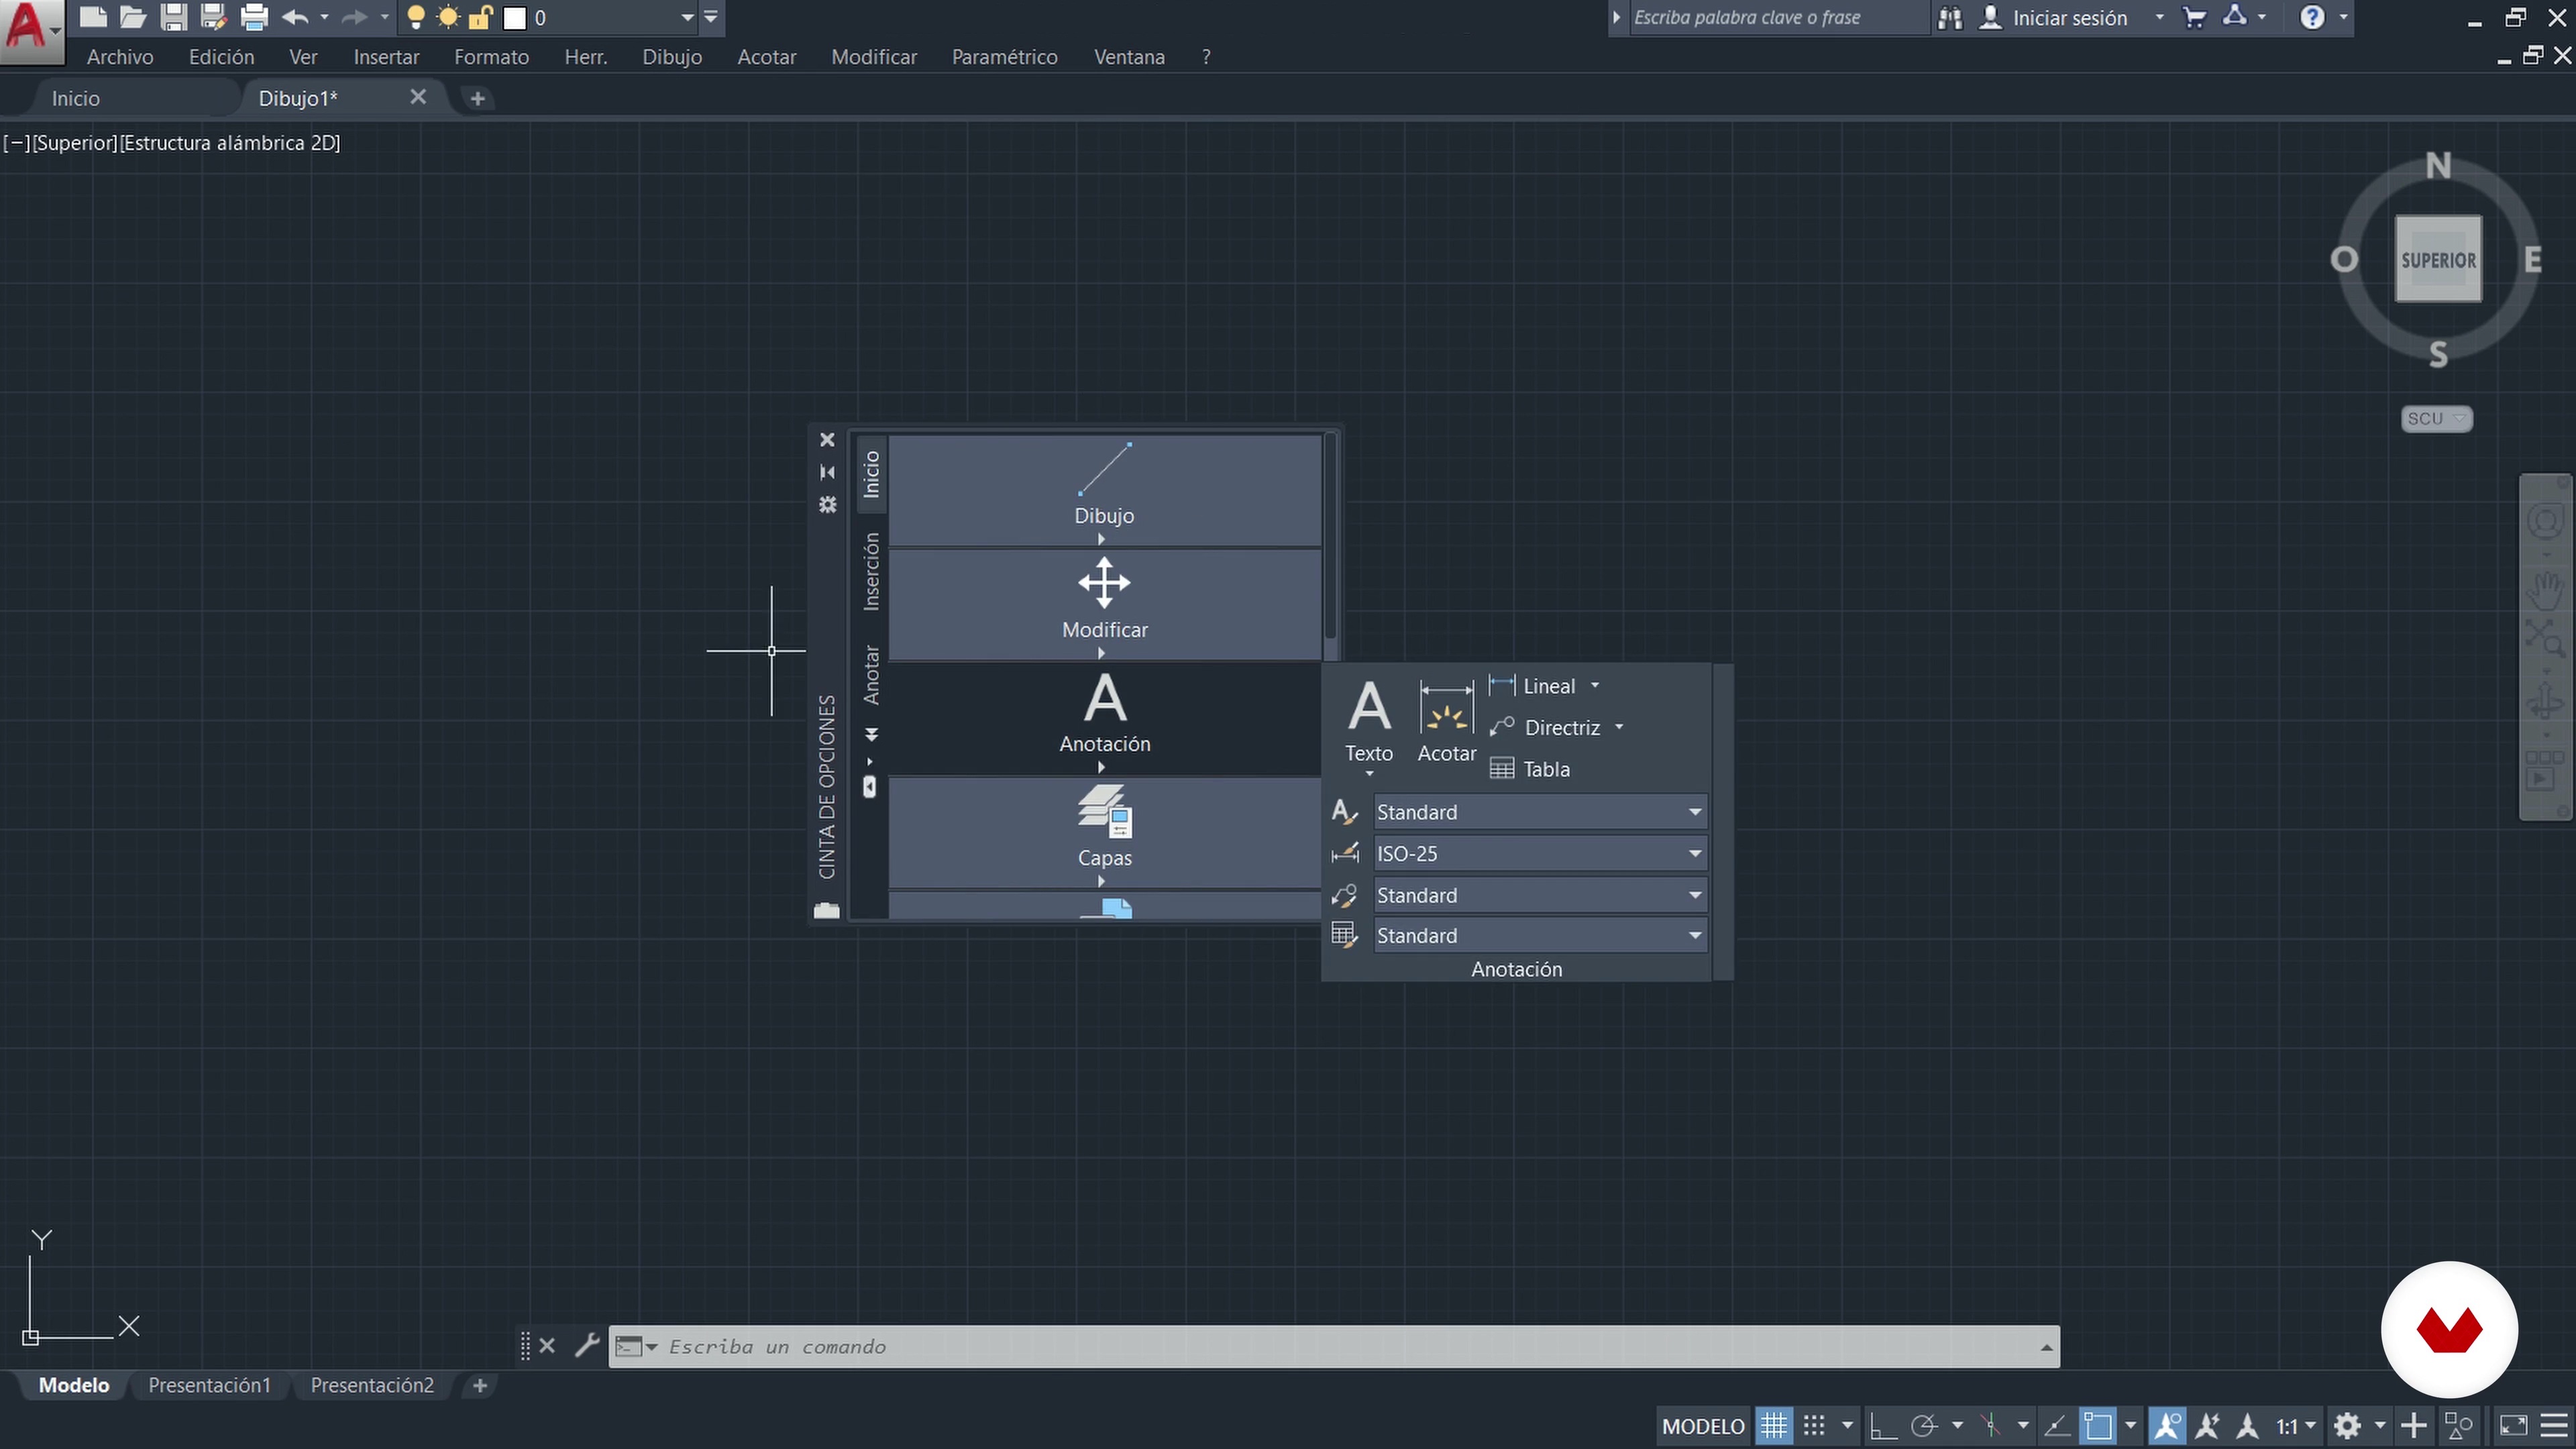Screen dimensions: 2576x1449
Task: Switch to the Presentación1 layout tab
Action: coord(209,1385)
